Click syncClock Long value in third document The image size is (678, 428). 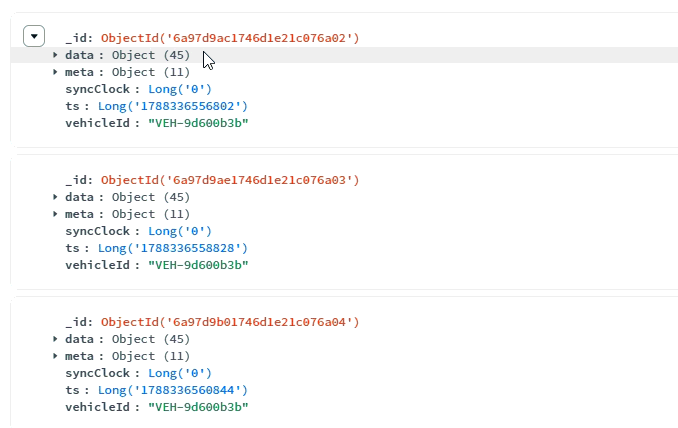coord(180,373)
